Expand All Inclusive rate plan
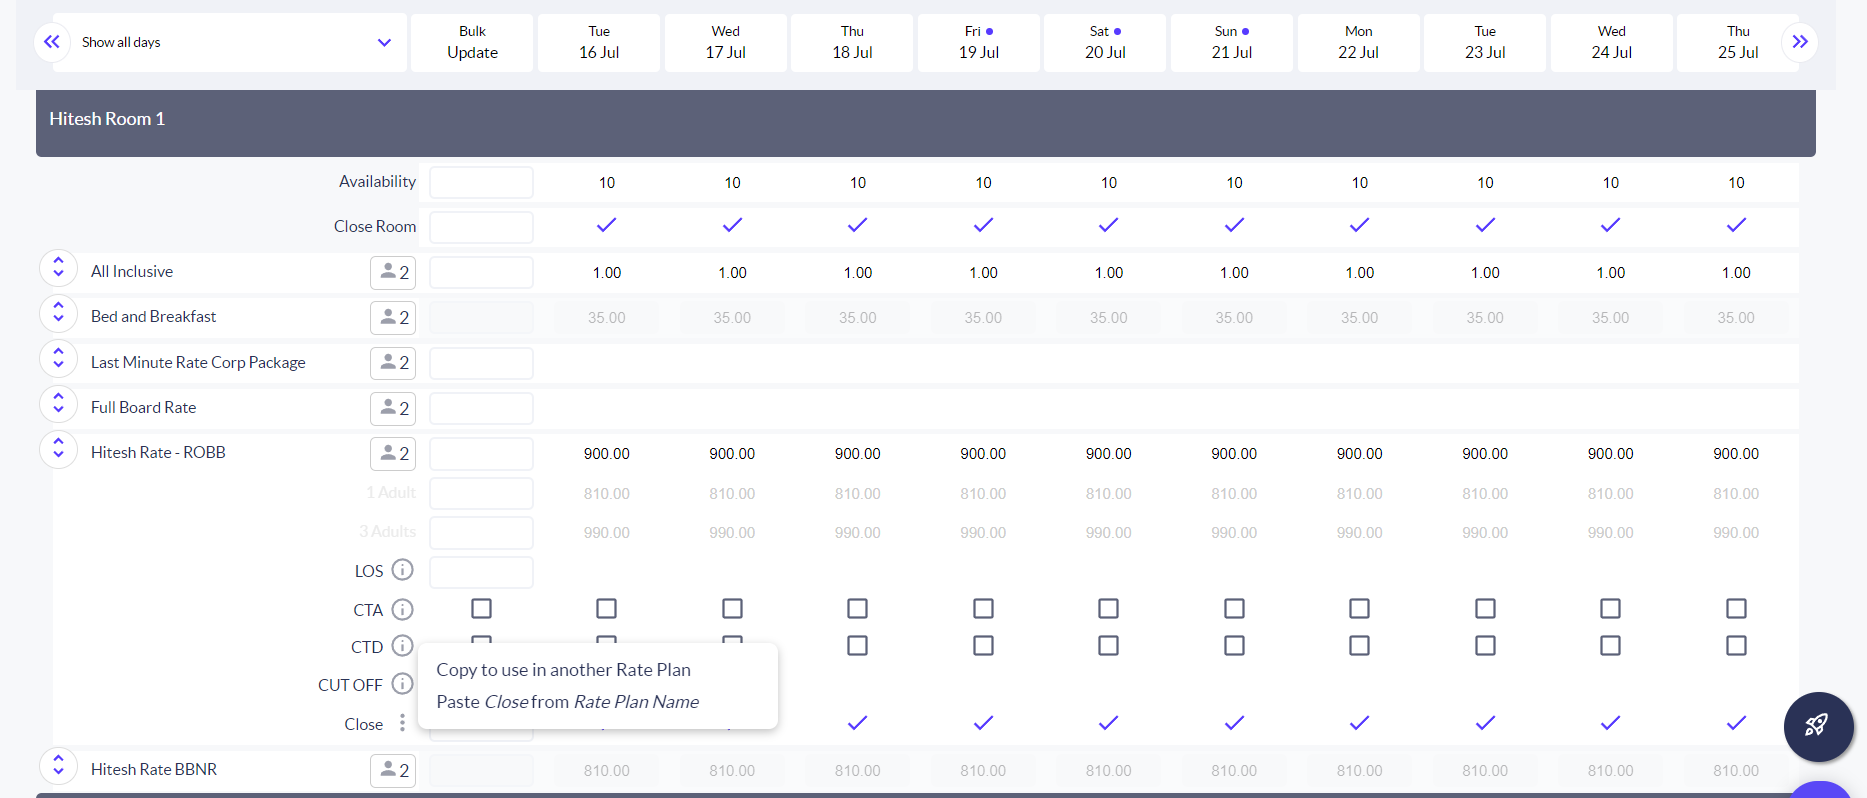1867x798 pixels. tap(58, 267)
